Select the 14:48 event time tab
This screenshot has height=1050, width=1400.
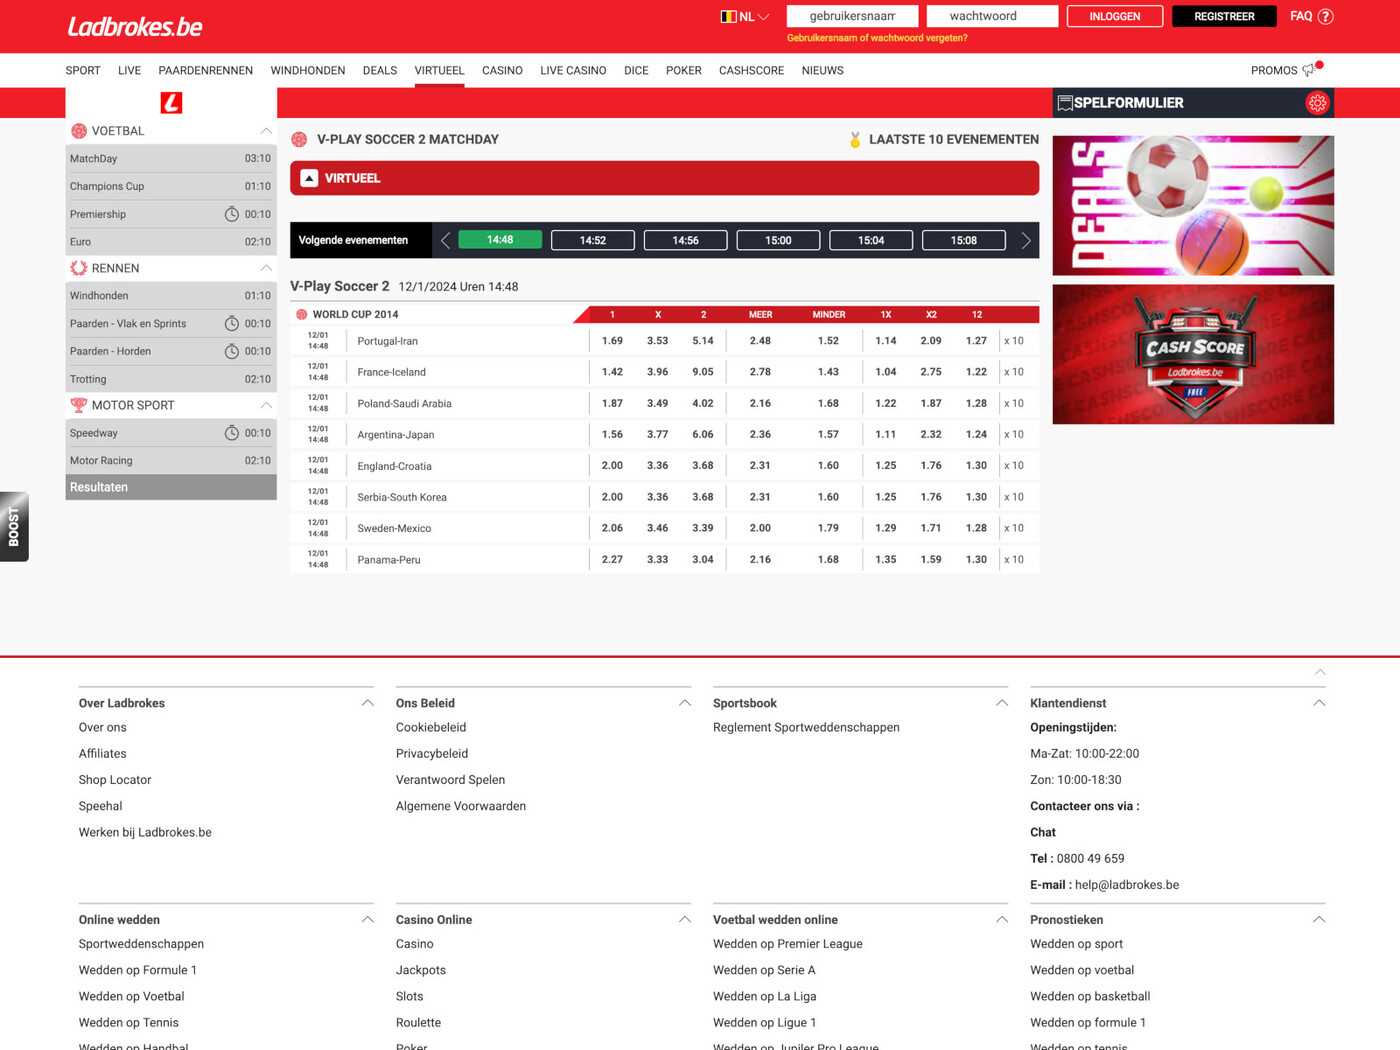pyautogui.click(x=500, y=240)
